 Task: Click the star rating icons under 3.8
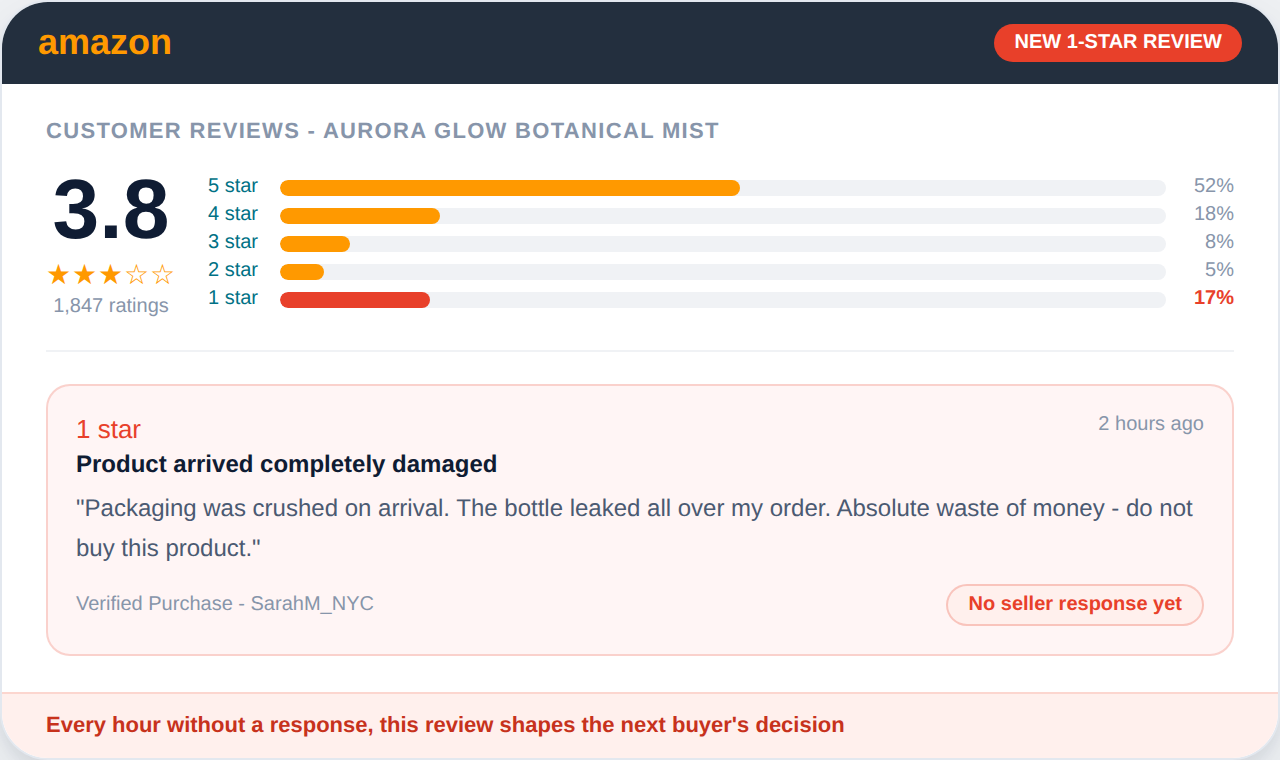110,275
